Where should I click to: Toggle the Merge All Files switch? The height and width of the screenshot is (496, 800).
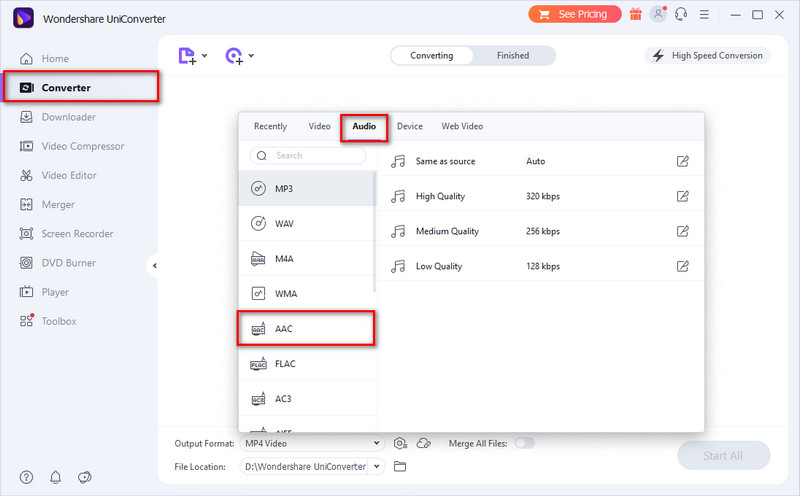pos(524,443)
